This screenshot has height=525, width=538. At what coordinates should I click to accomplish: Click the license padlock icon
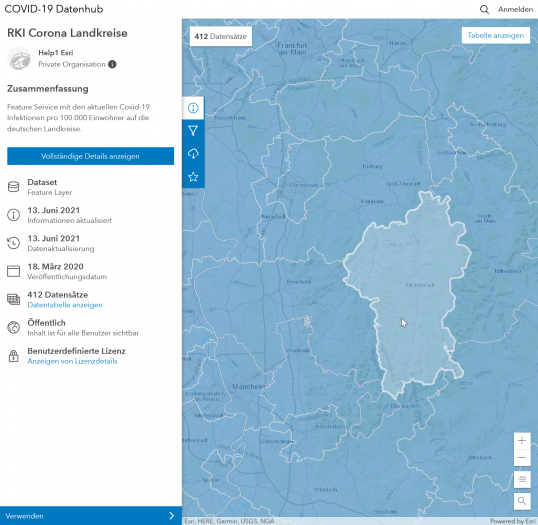click(13, 355)
